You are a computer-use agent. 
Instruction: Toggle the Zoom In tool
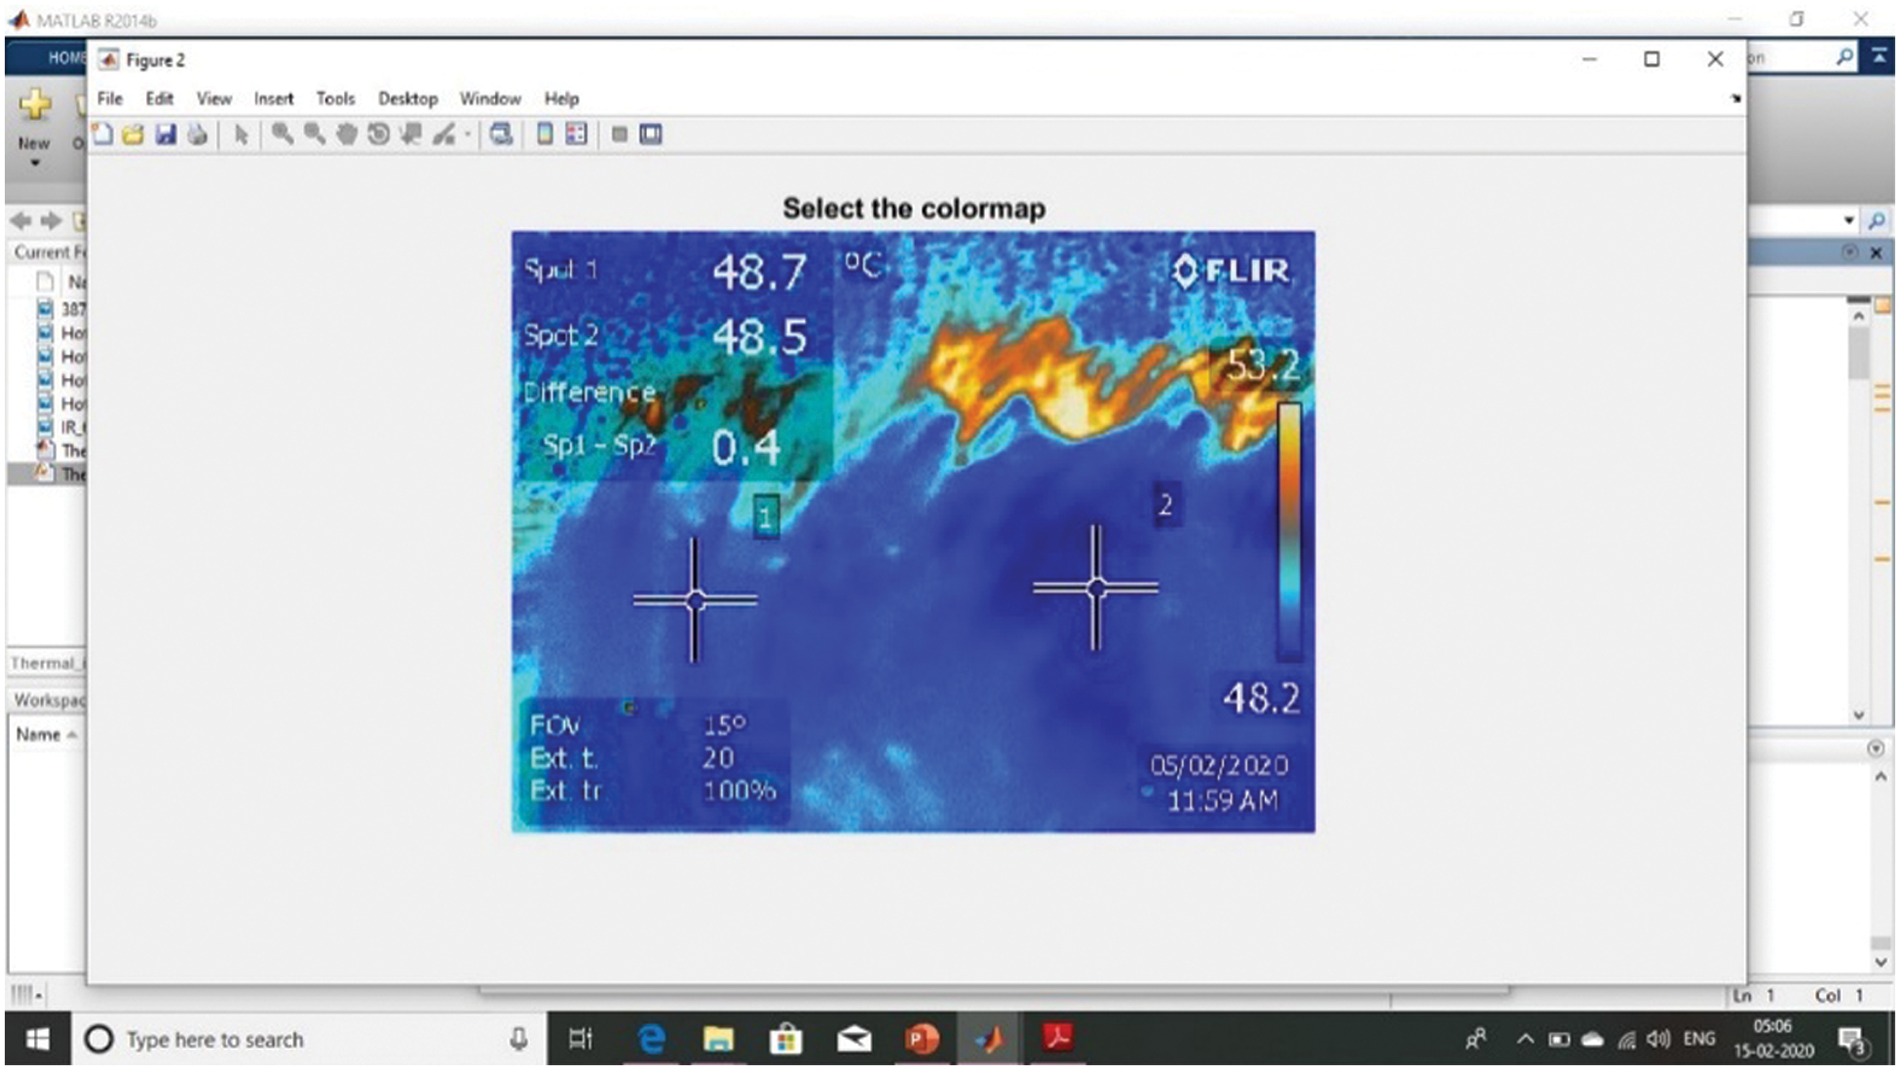(283, 134)
